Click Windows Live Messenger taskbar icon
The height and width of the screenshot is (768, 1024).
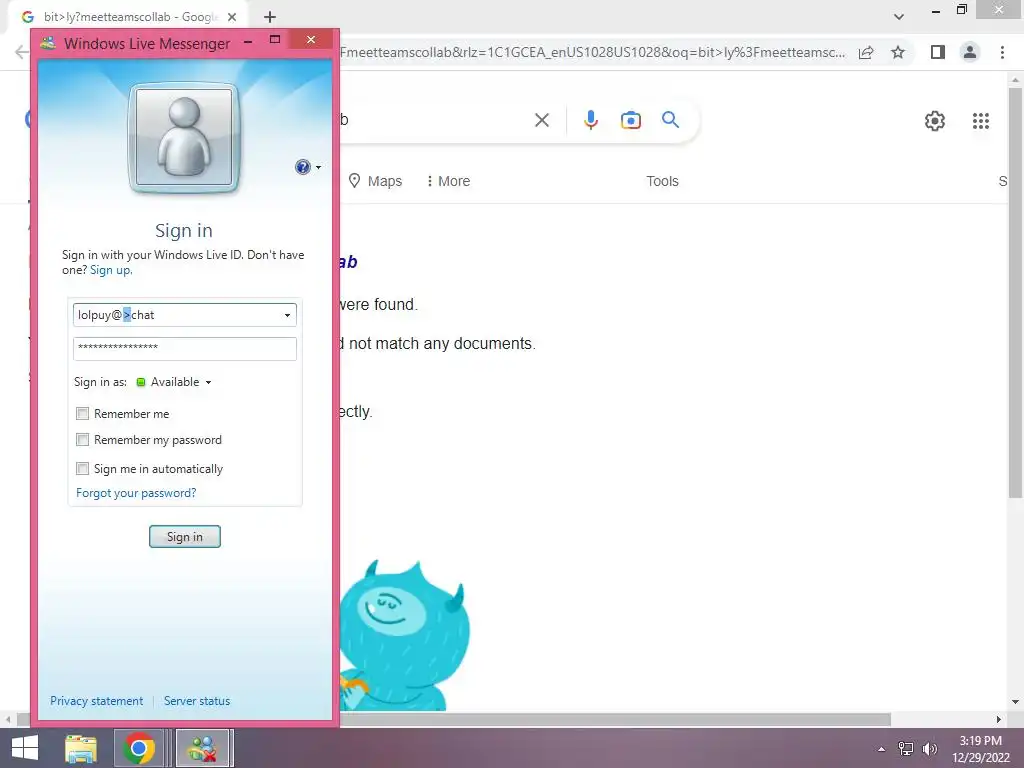(x=202, y=748)
